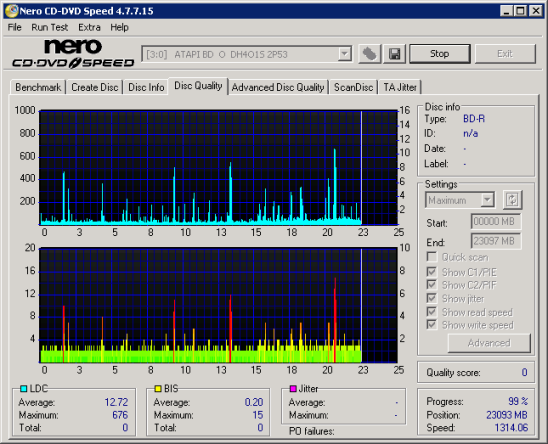Image resolution: width=548 pixels, height=444 pixels.
Task: Switch to the Advanced Disc Quality tab
Action: pyautogui.click(x=278, y=87)
